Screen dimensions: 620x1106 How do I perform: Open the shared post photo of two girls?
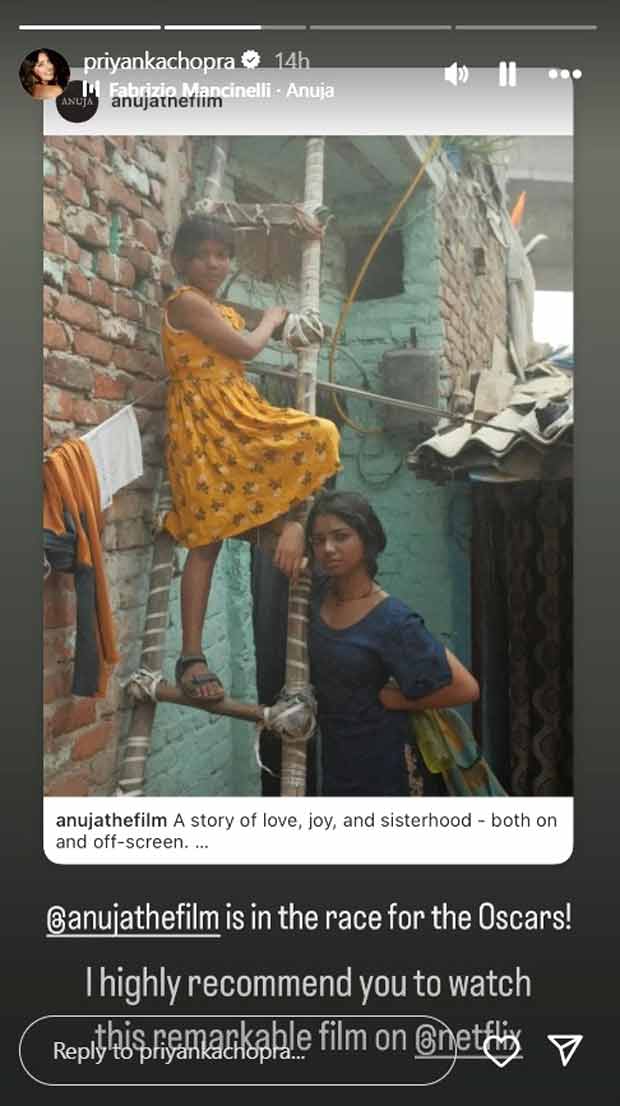pyautogui.click(x=308, y=466)
